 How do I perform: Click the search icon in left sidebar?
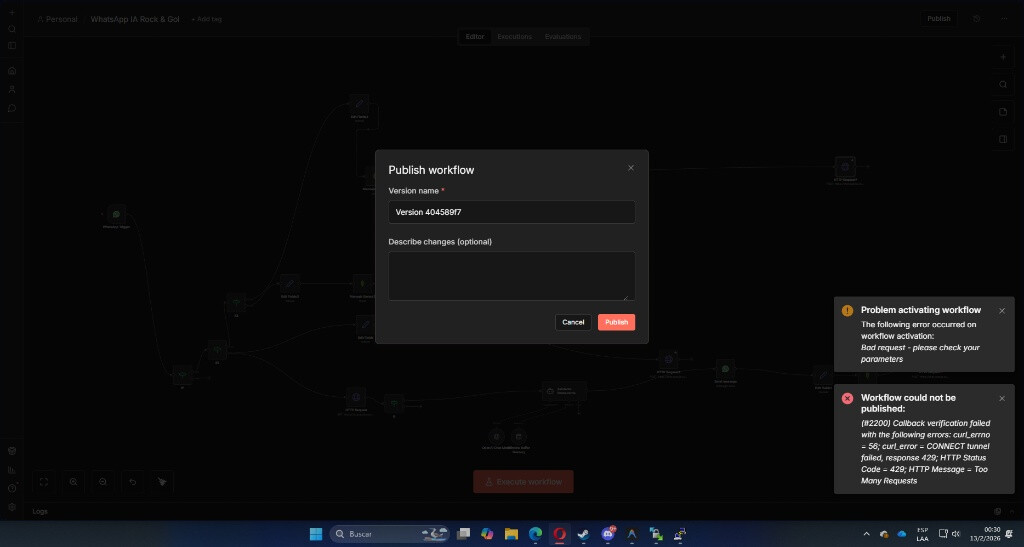[x=12, y=29]
